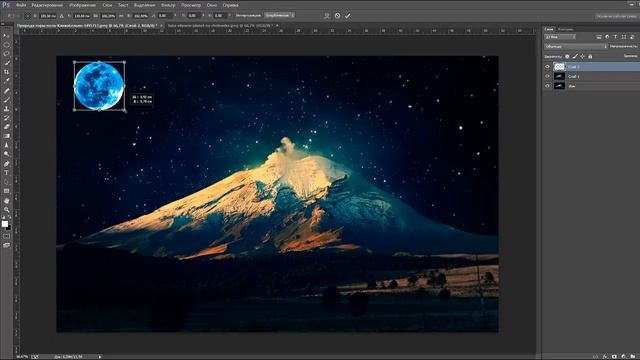Change the screen mode
The width and height of the screenshot is (640, 360).
7,245
